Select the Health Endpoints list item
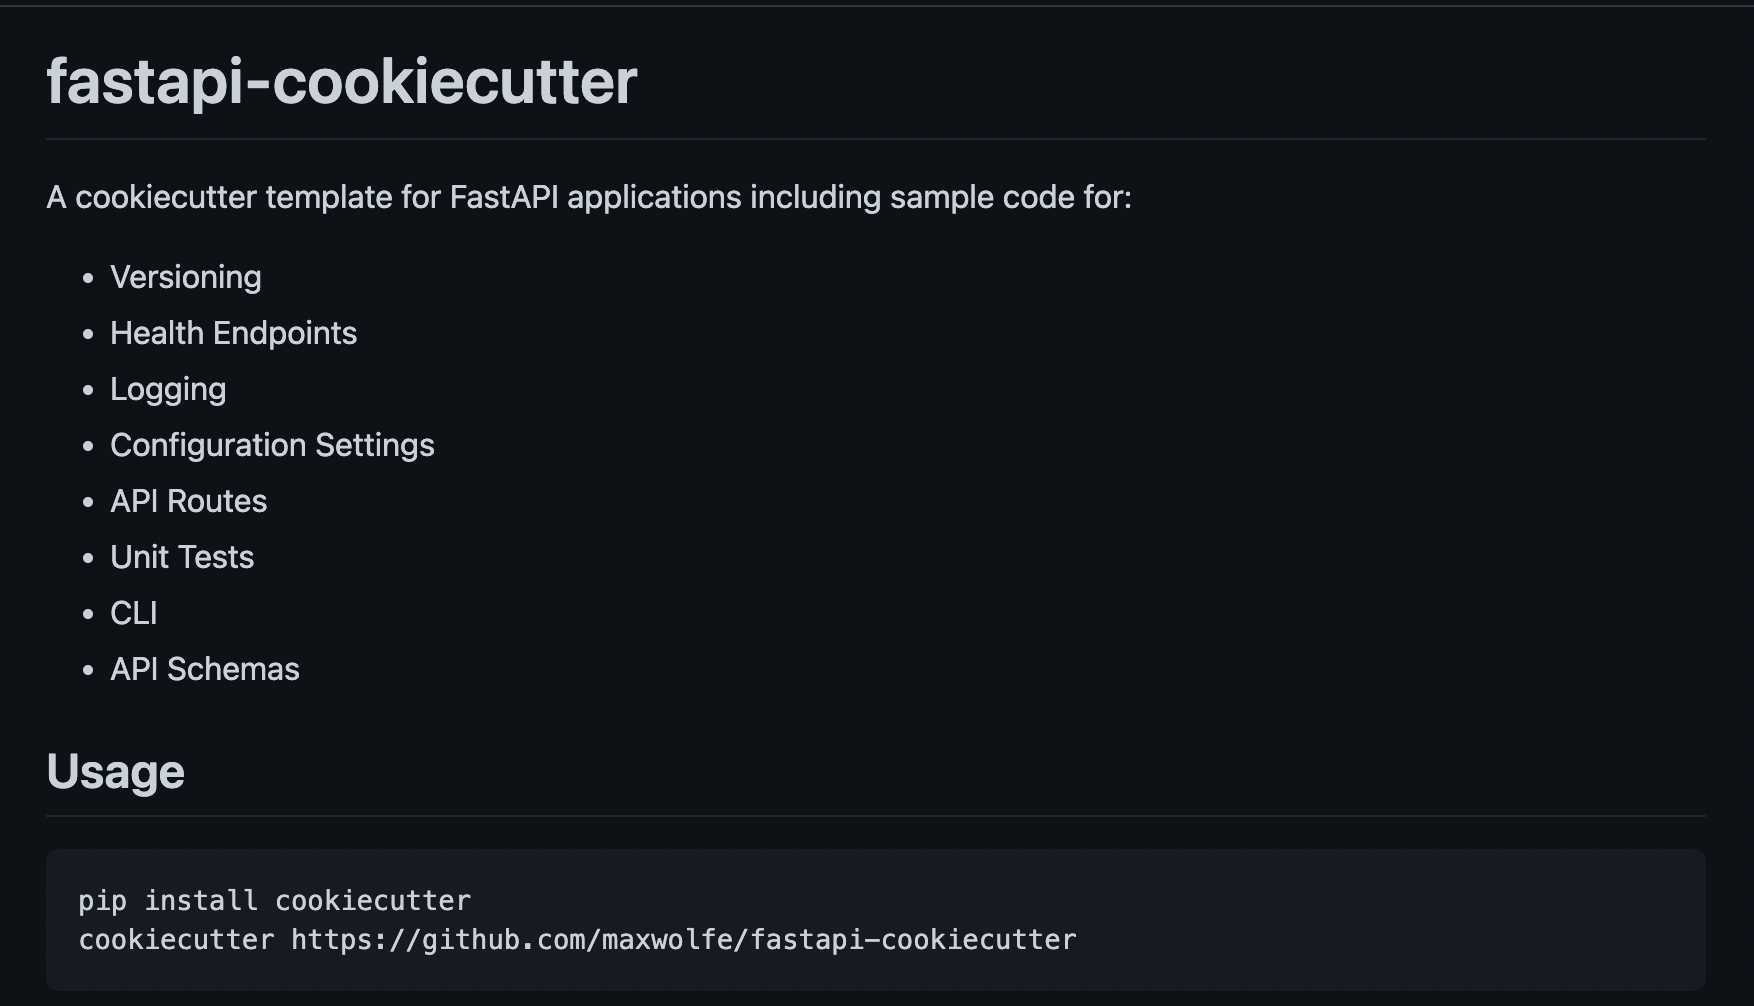The image size is (1754, 1006). pyautogui.click(x=233, y=333)
